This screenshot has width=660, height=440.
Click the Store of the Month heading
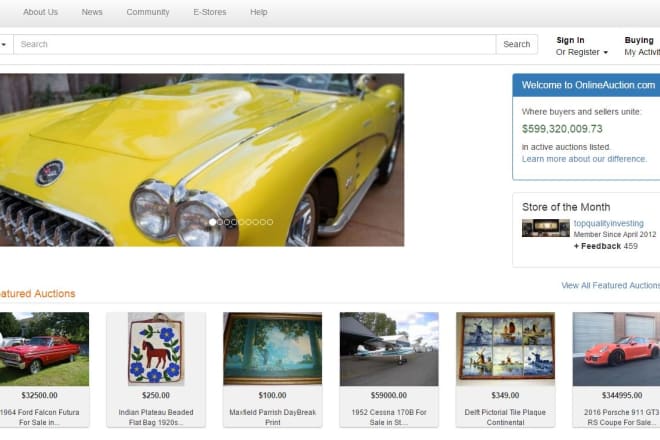566,207
